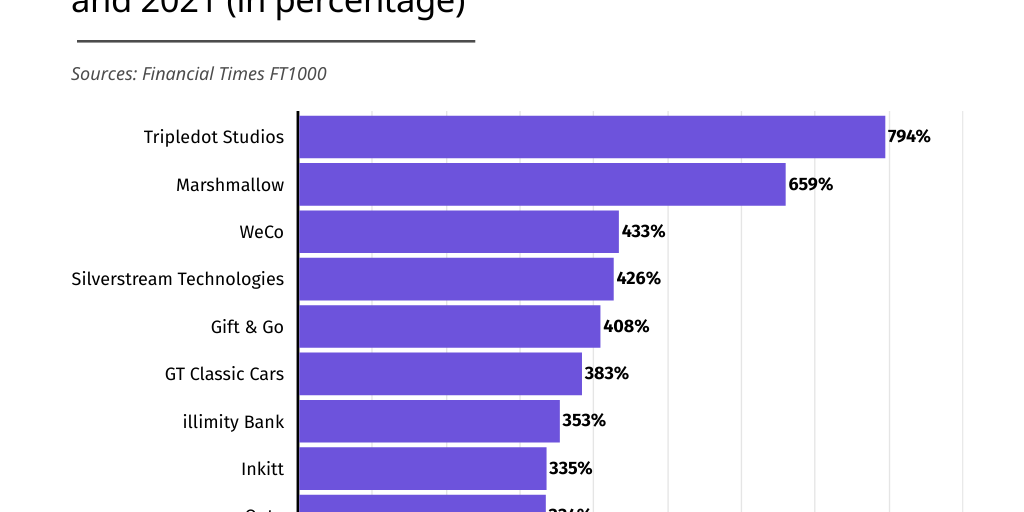
Task: Select the 426% data label
Action: click(638, 279)
